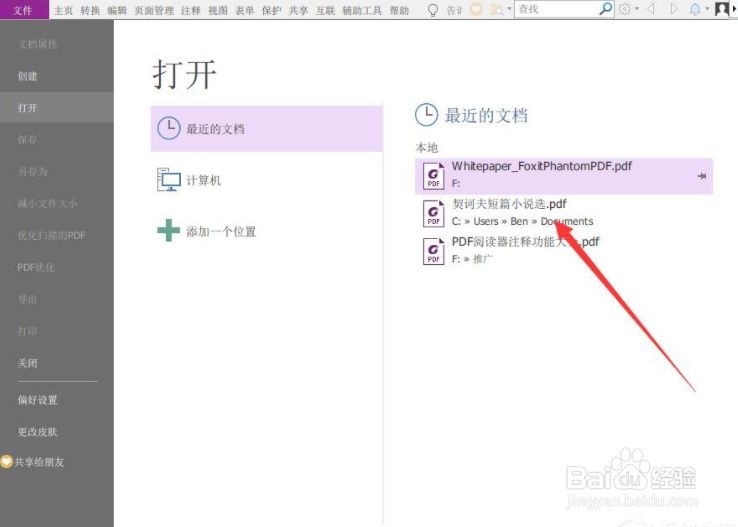The image size is (738, 527).
Task: Open the 共享 ribbon tab
Action: click(298, 10)
